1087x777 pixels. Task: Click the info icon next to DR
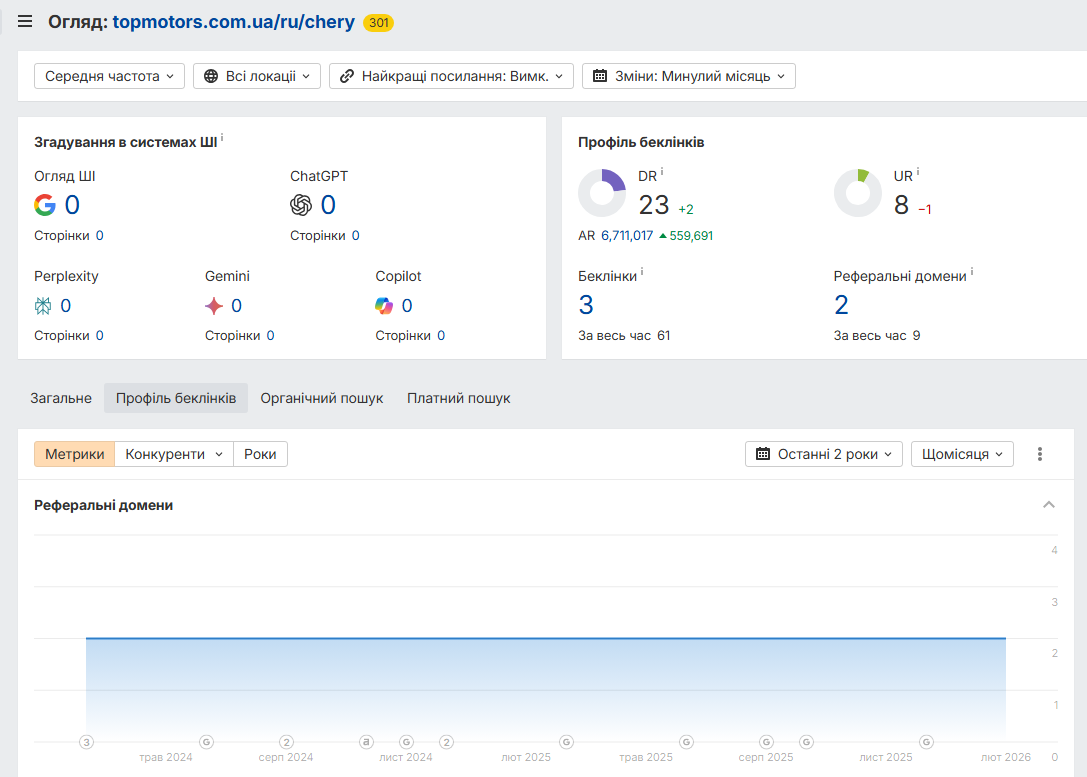click(x=662, y=171)
